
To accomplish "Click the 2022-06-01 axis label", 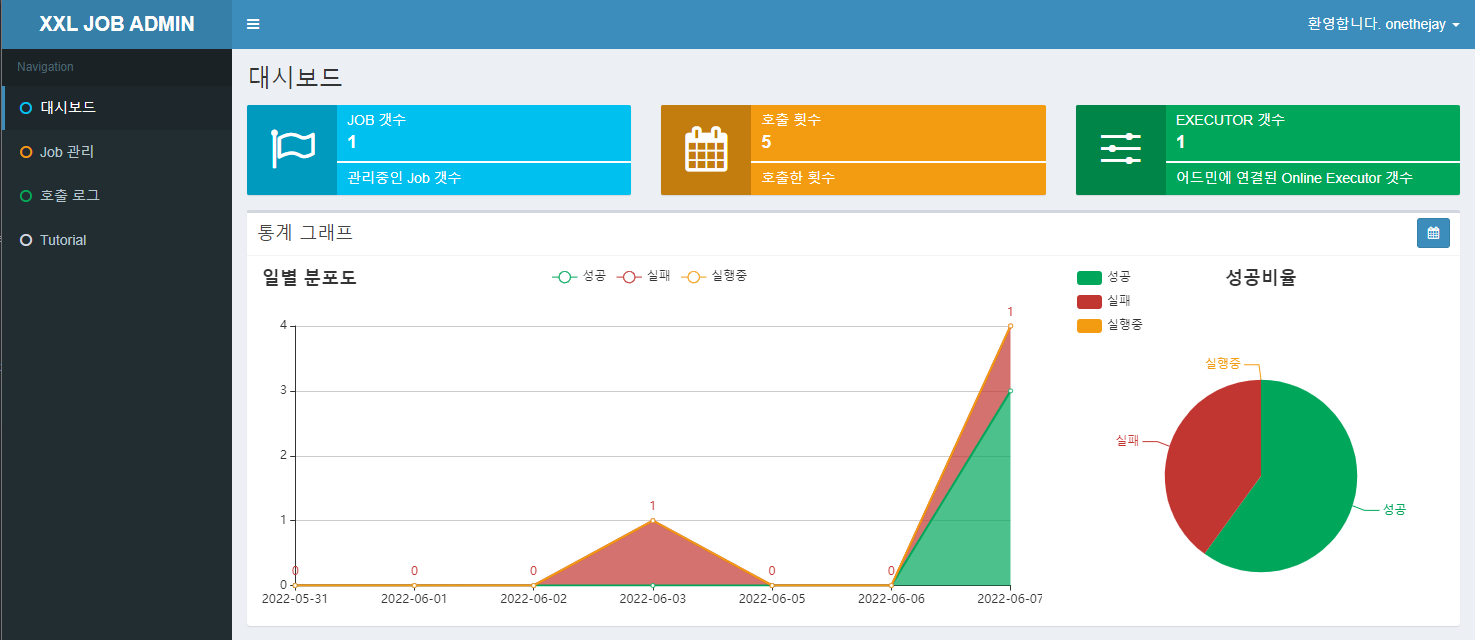I will pos(414,599).
